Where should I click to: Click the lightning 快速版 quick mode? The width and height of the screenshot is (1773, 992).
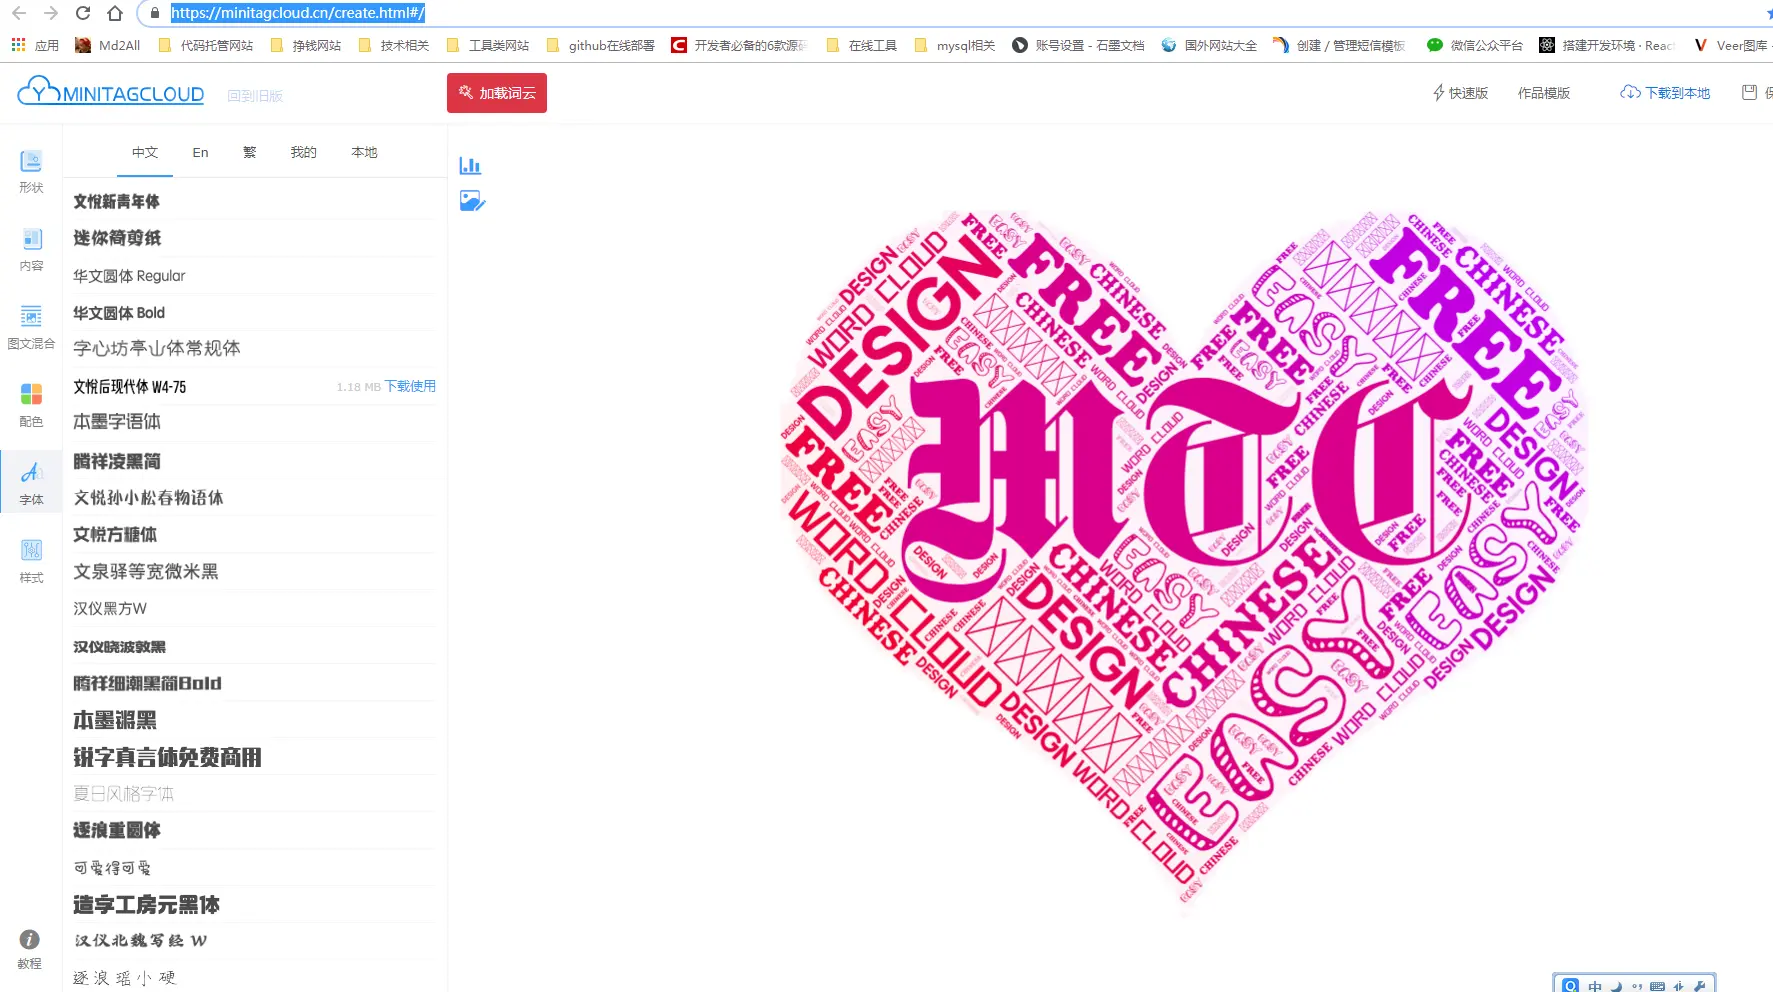[1460, 93]
